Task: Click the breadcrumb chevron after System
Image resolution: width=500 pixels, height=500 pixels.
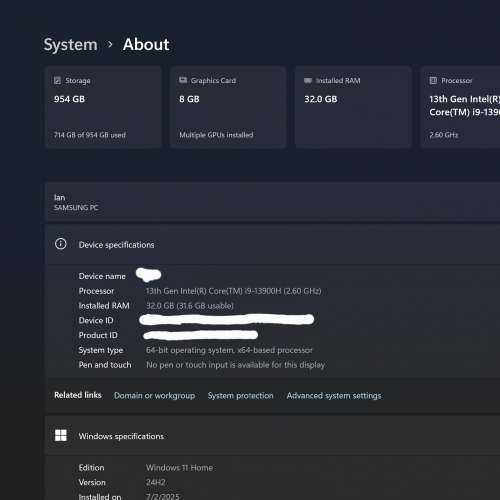Action: 110,44
